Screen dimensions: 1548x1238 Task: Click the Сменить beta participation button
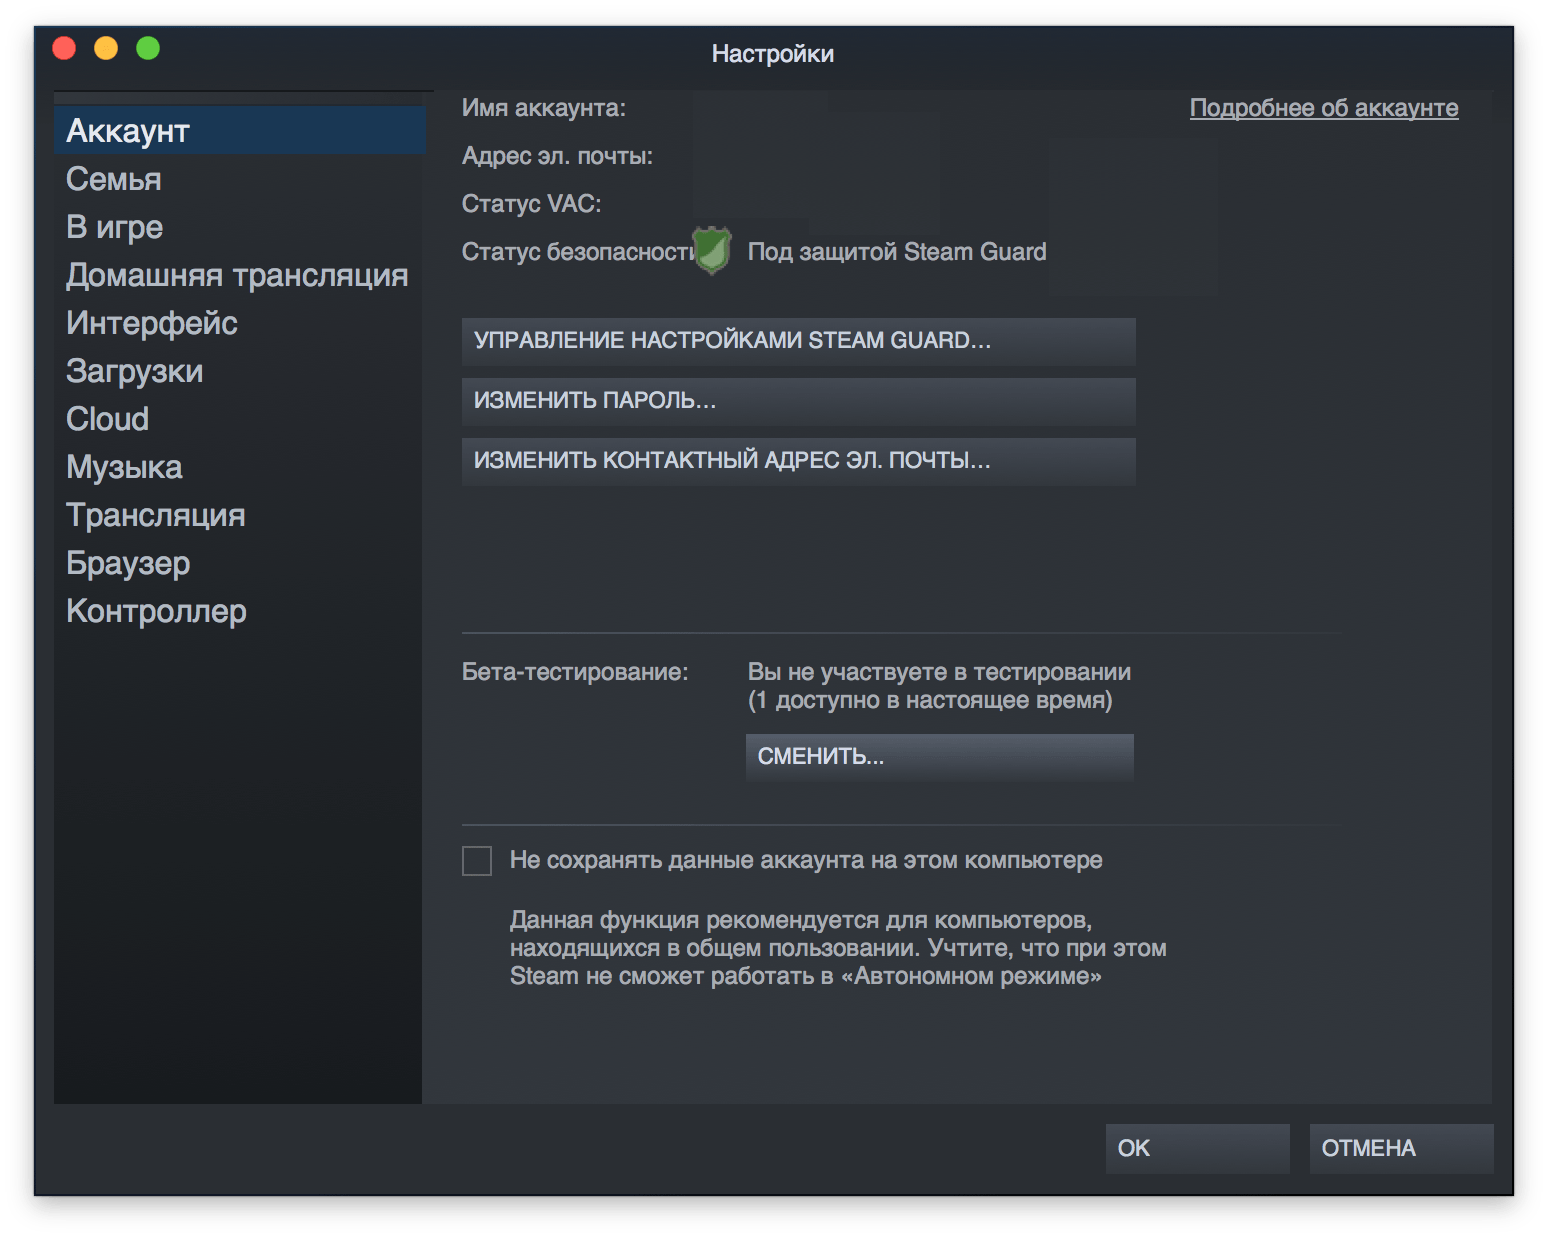(939, 757)
